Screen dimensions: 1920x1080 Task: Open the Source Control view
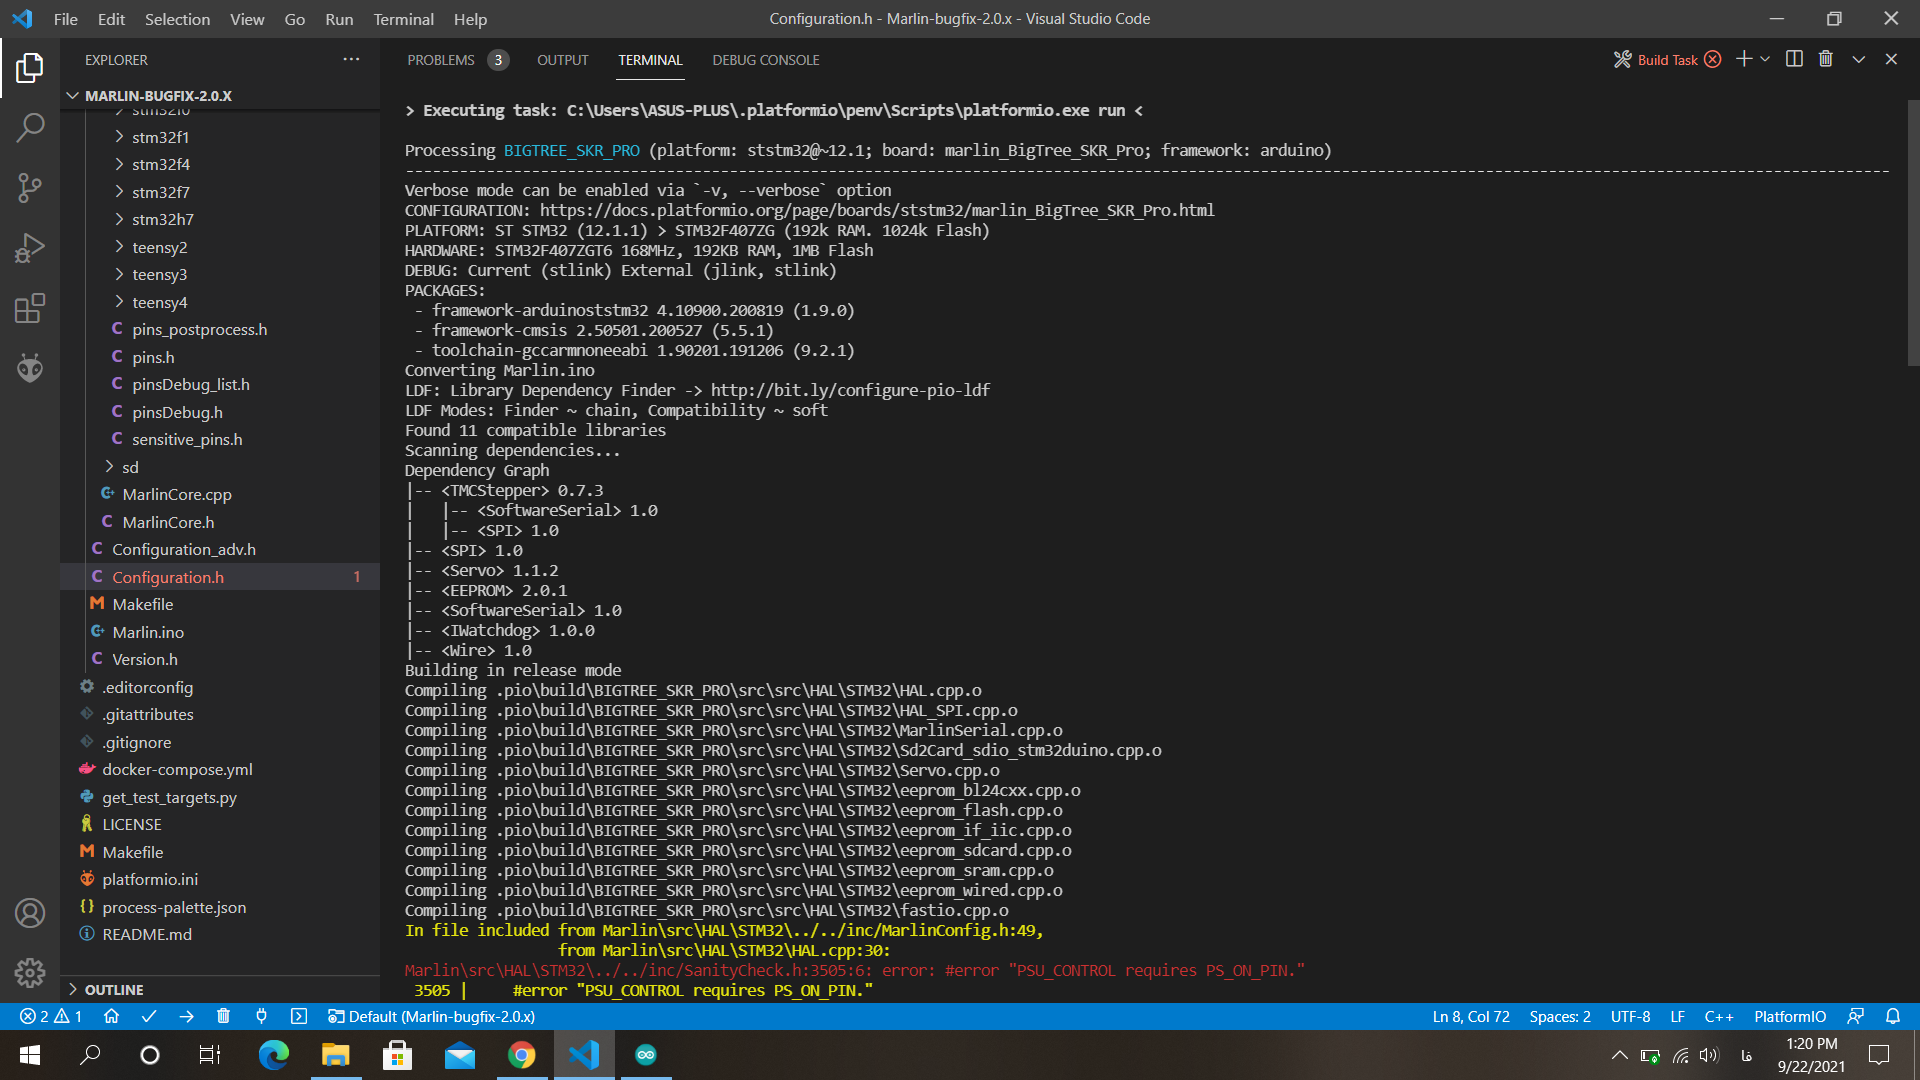point(30,188)
